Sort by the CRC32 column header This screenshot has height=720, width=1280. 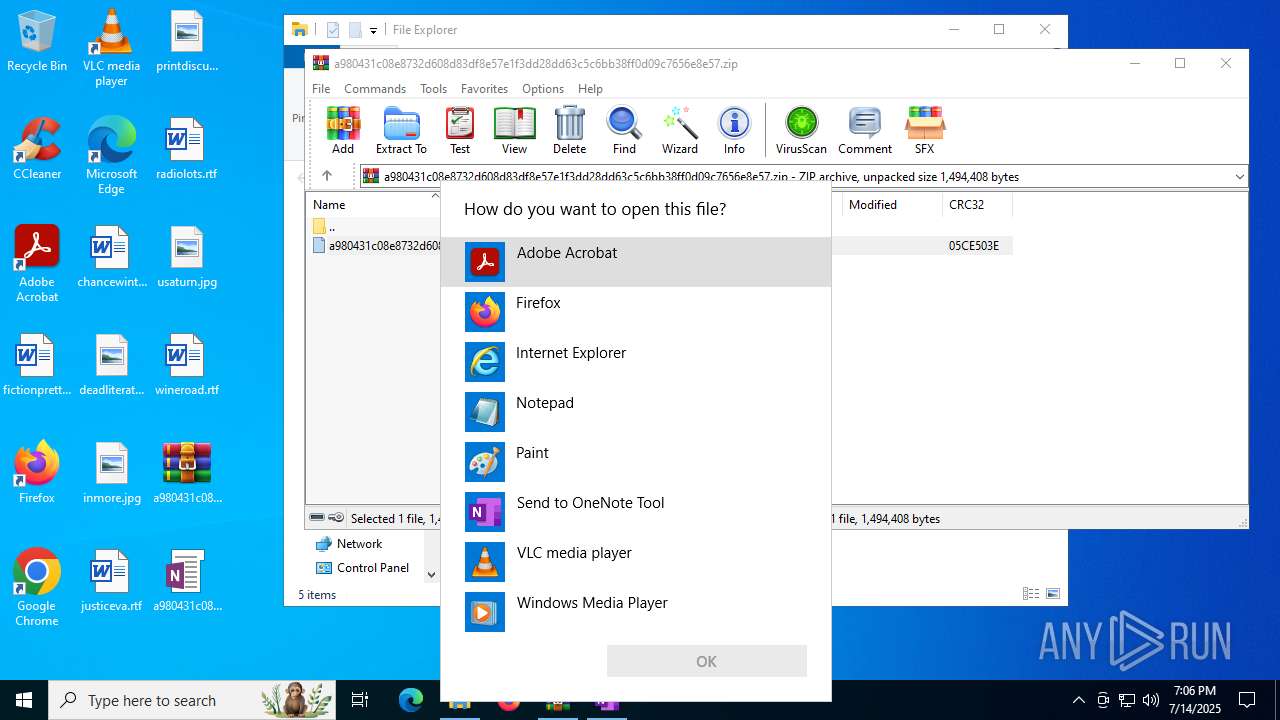[976, 204]
